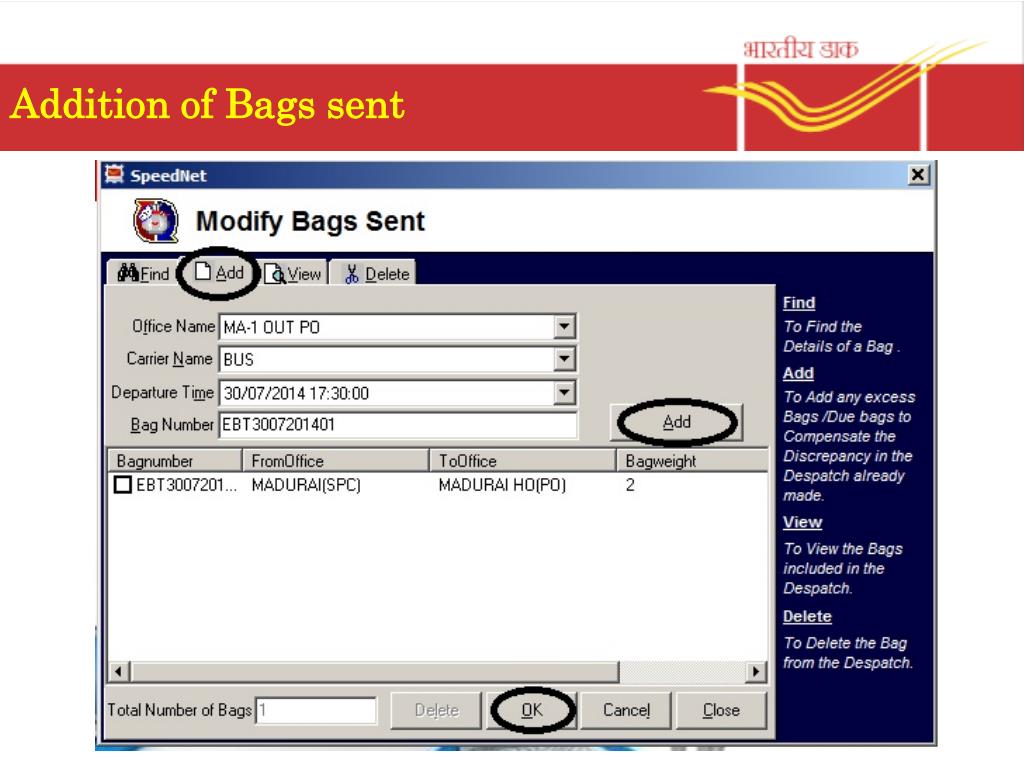
Task: Select the MADURAI(SPC) cell
Action: click(306, 485)
